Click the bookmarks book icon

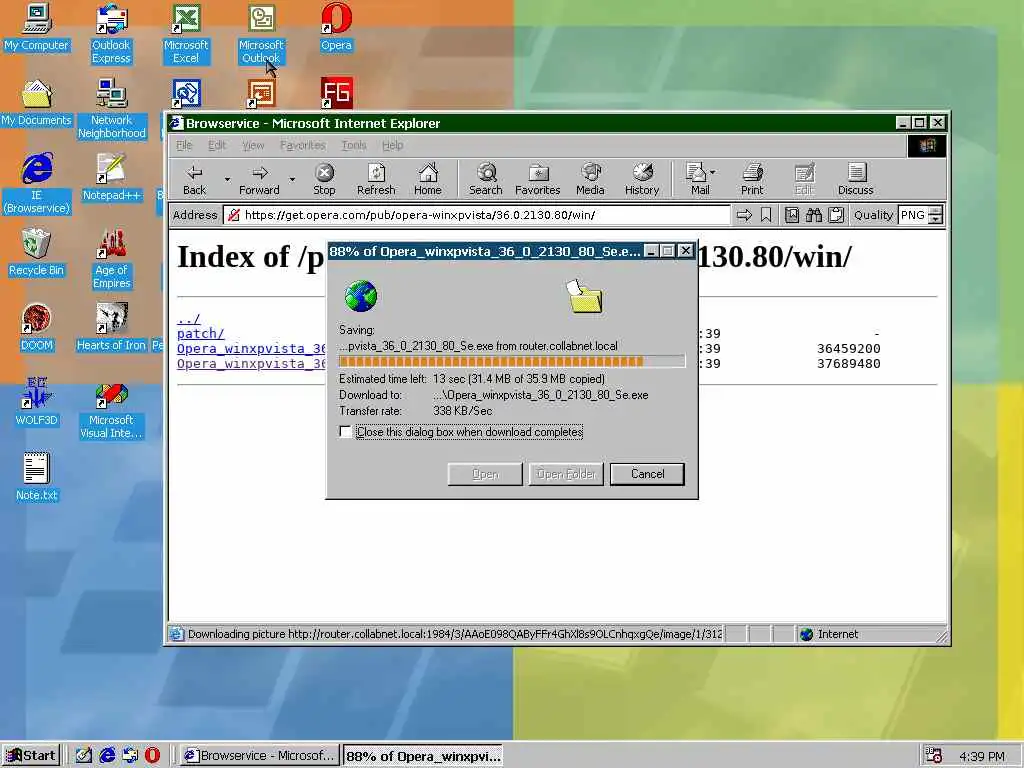point(792,215)
